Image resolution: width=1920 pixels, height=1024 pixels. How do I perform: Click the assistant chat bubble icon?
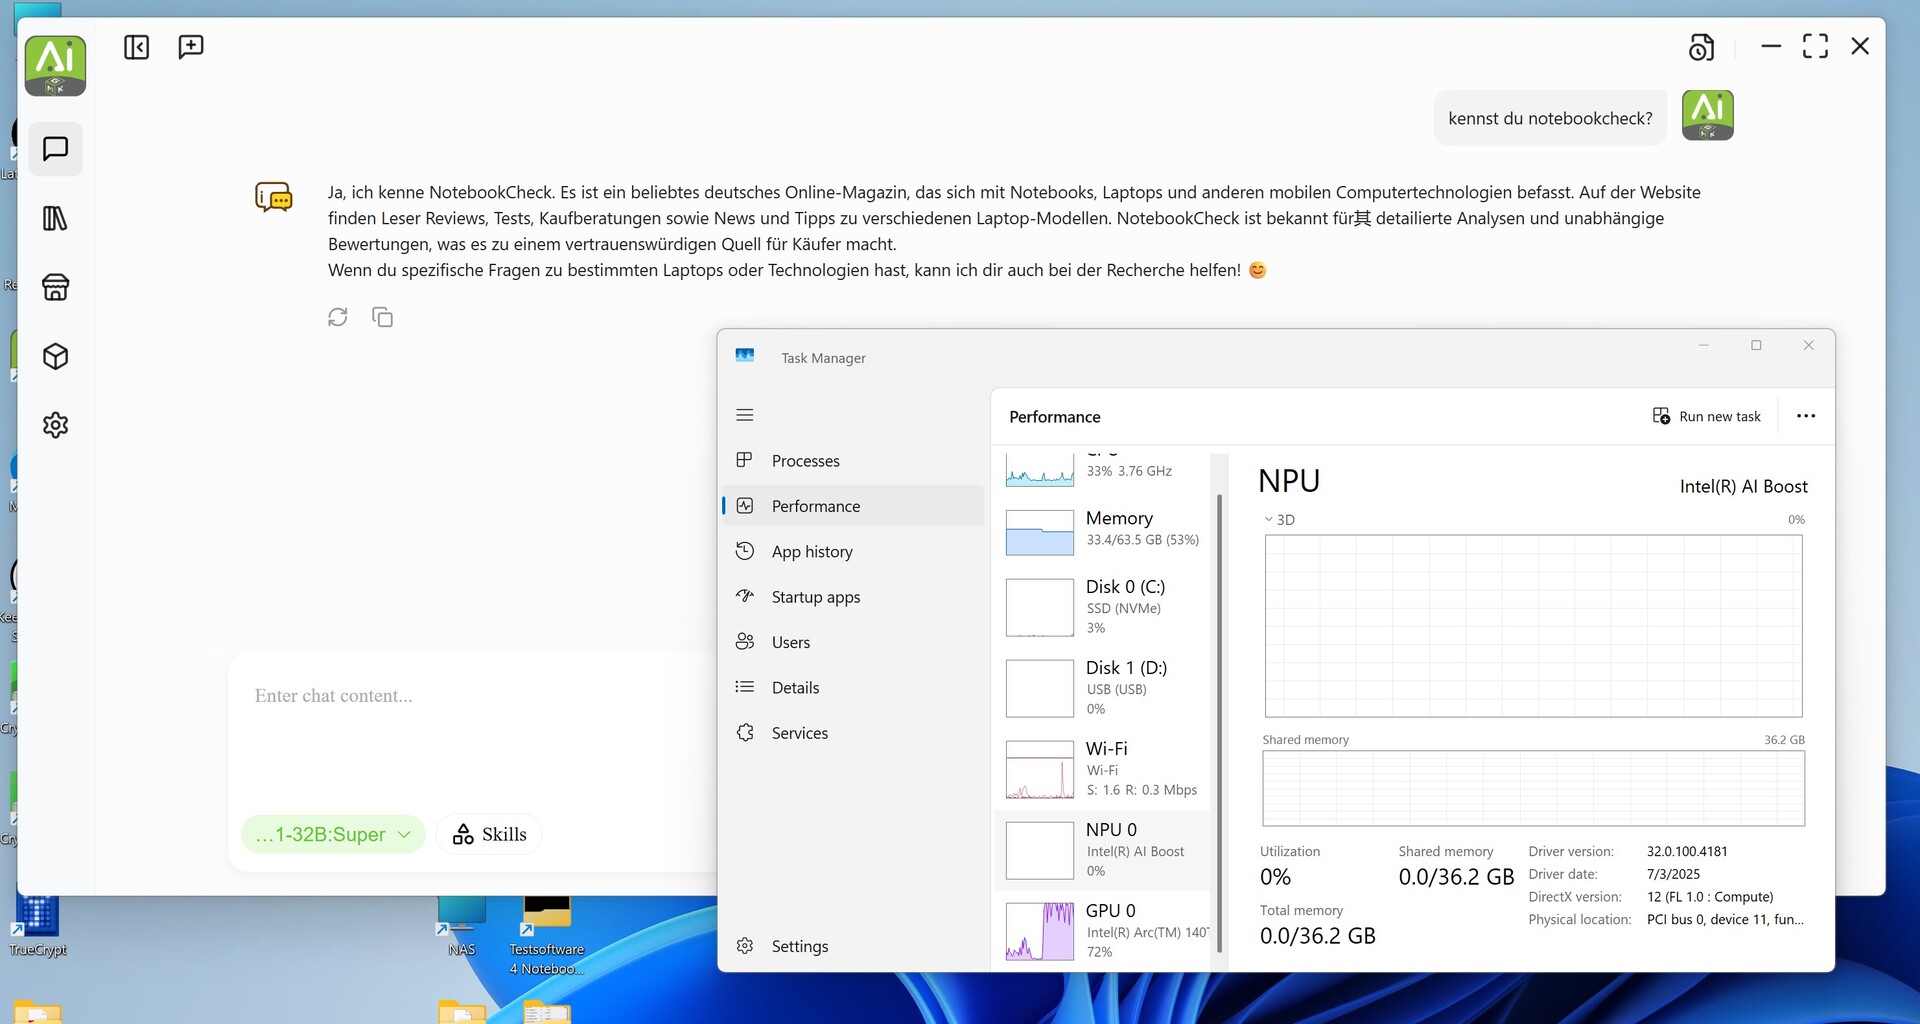pos(274,197)
